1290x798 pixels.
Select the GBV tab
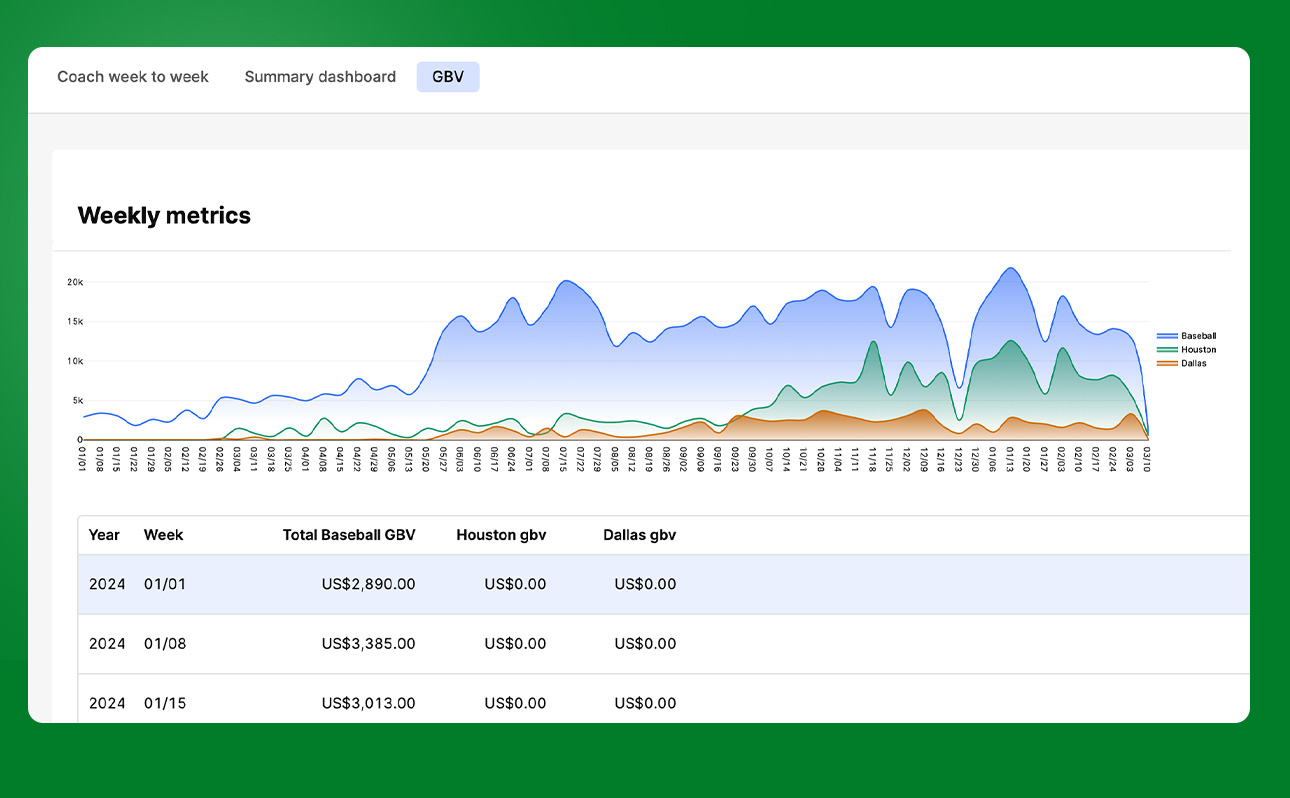[x=448, y=77]
